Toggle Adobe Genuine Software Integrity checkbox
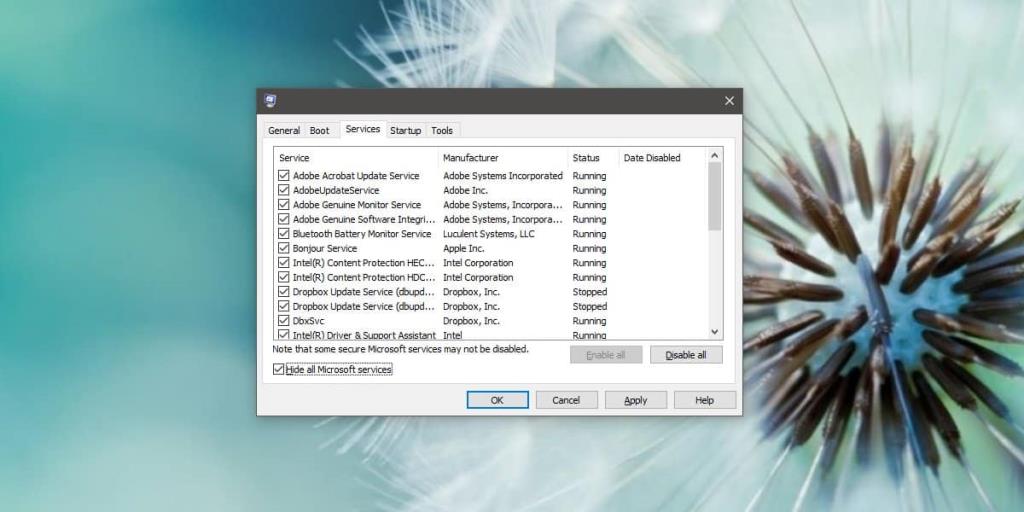1024x512 pixels. point(283,219)
